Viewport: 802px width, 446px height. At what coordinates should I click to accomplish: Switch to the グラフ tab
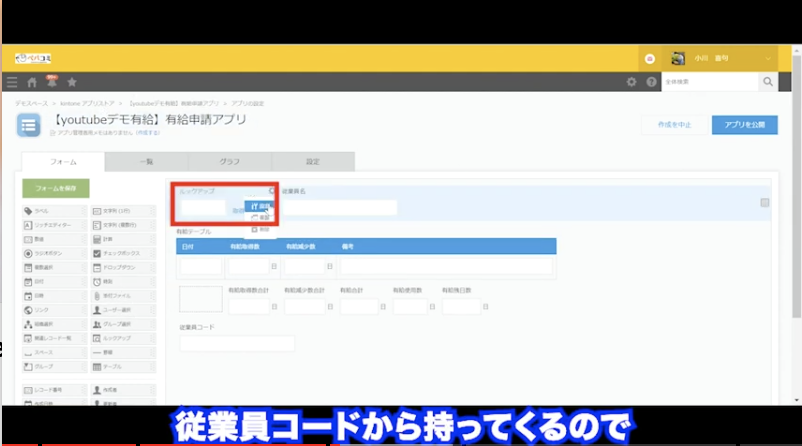point(229,161)
